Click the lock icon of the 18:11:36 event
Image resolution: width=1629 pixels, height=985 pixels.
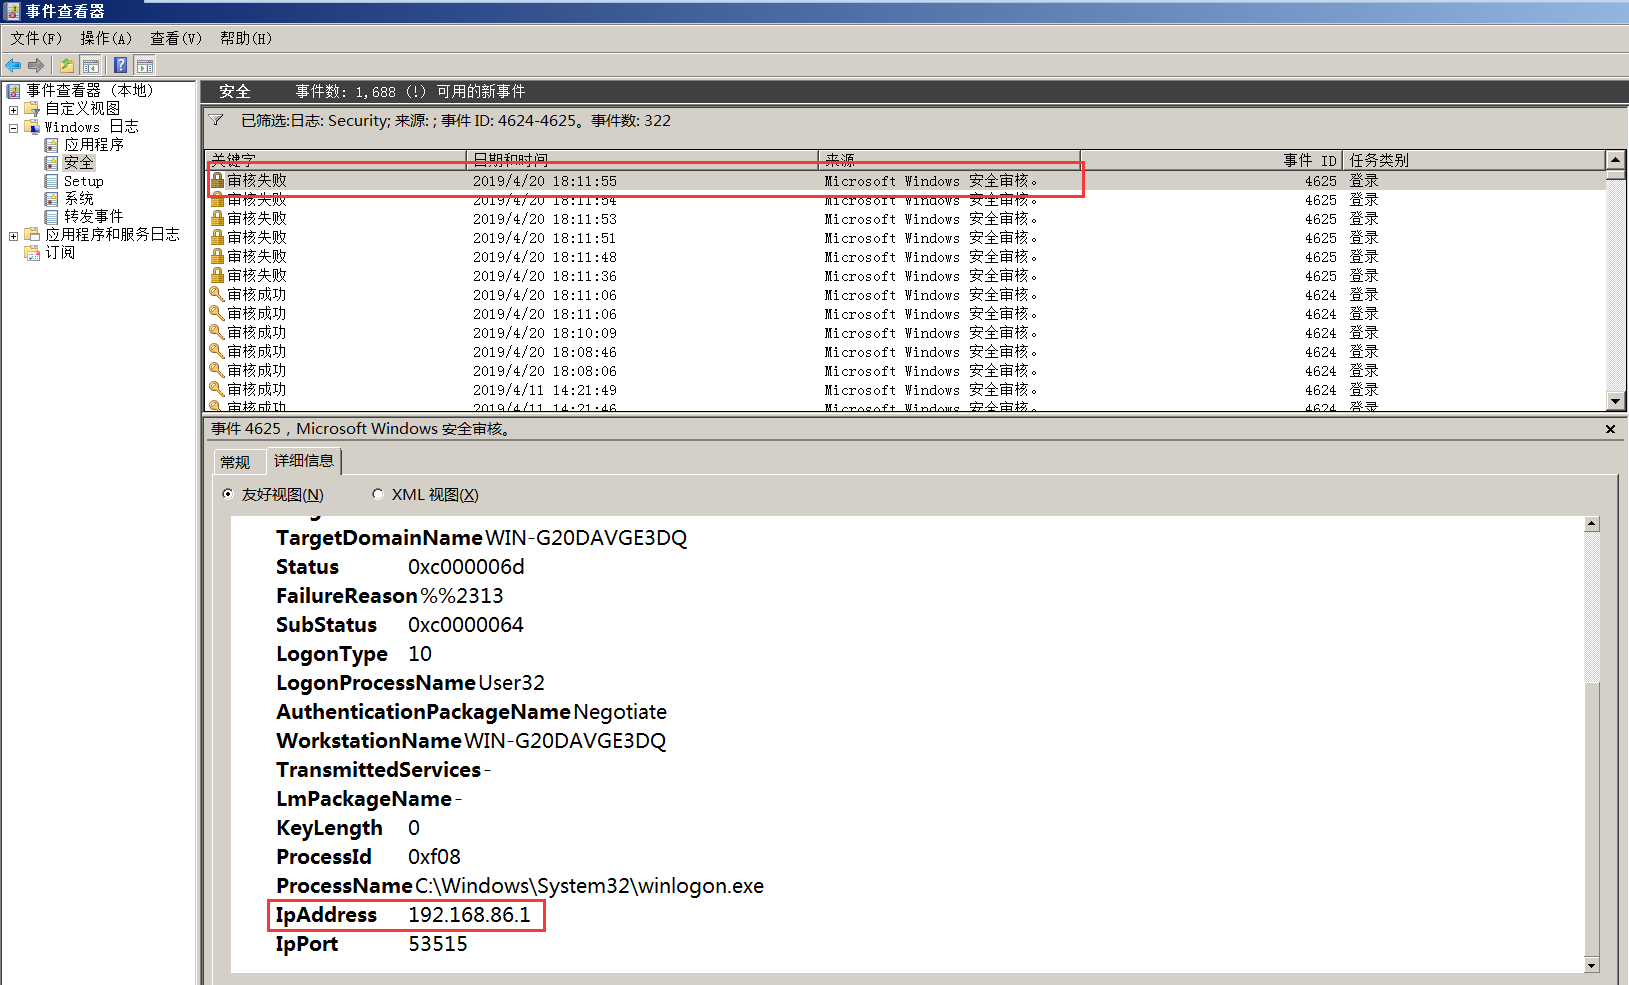click(217, 275)
